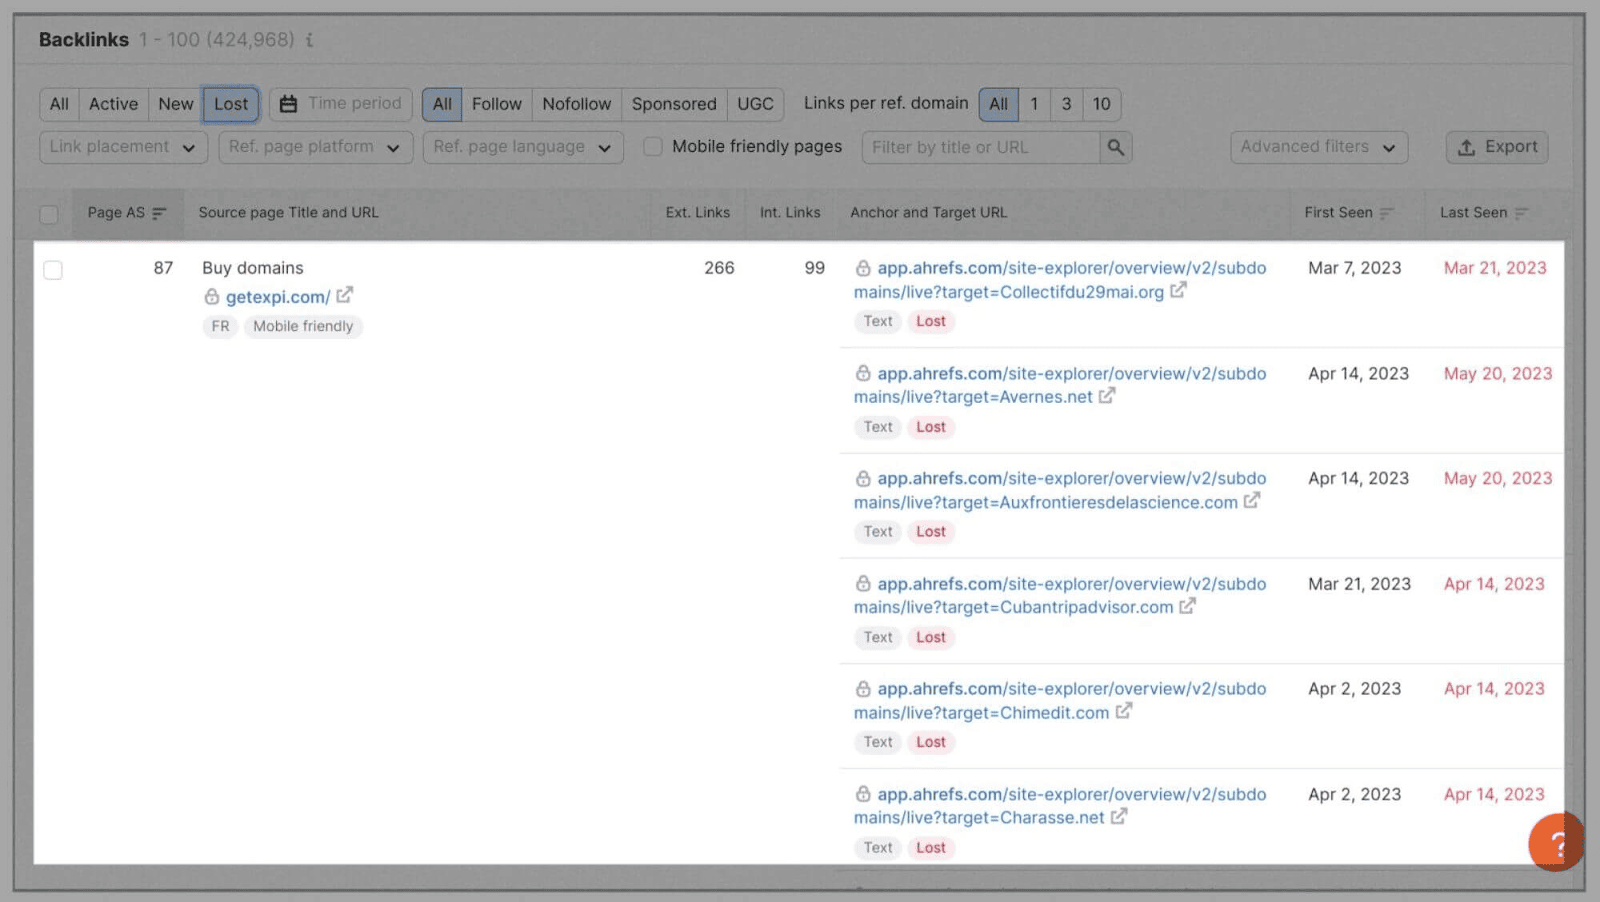
Task: Select 10 links per referring domain
Action: 1101,103
